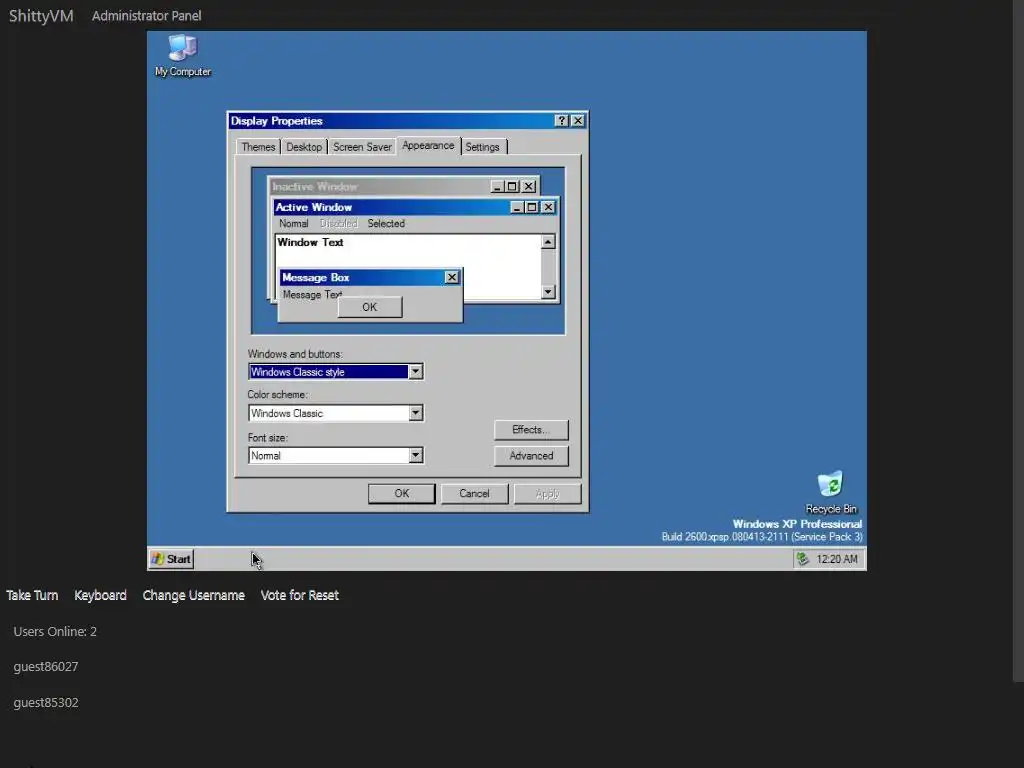Click Vote for Reset
Screen dimensions: 1024x768
pos(299,595)
